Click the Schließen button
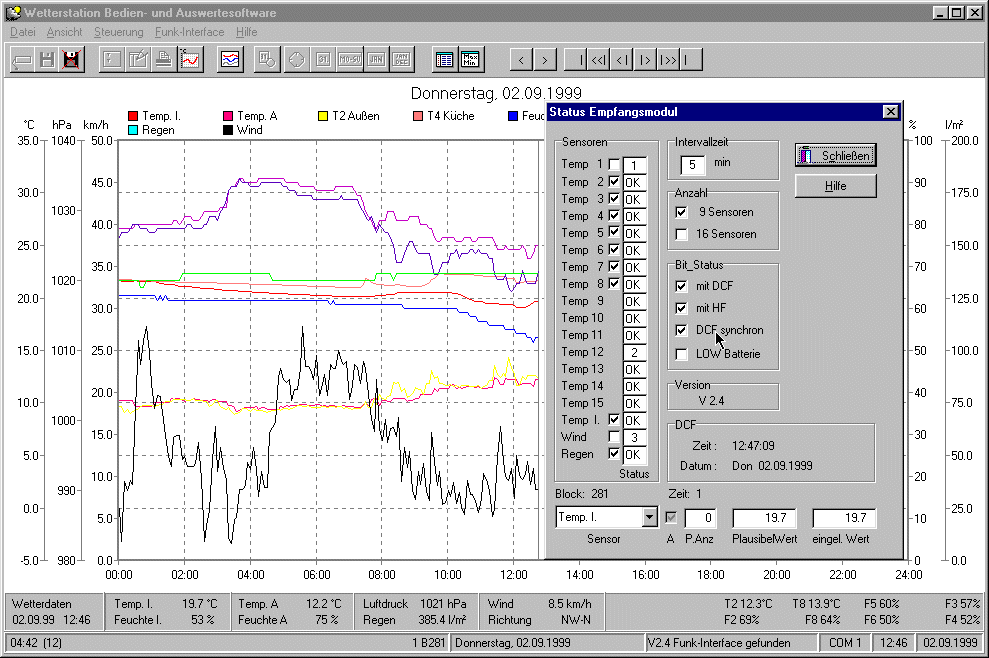The image size is (989, 658). tap(836, 155)
